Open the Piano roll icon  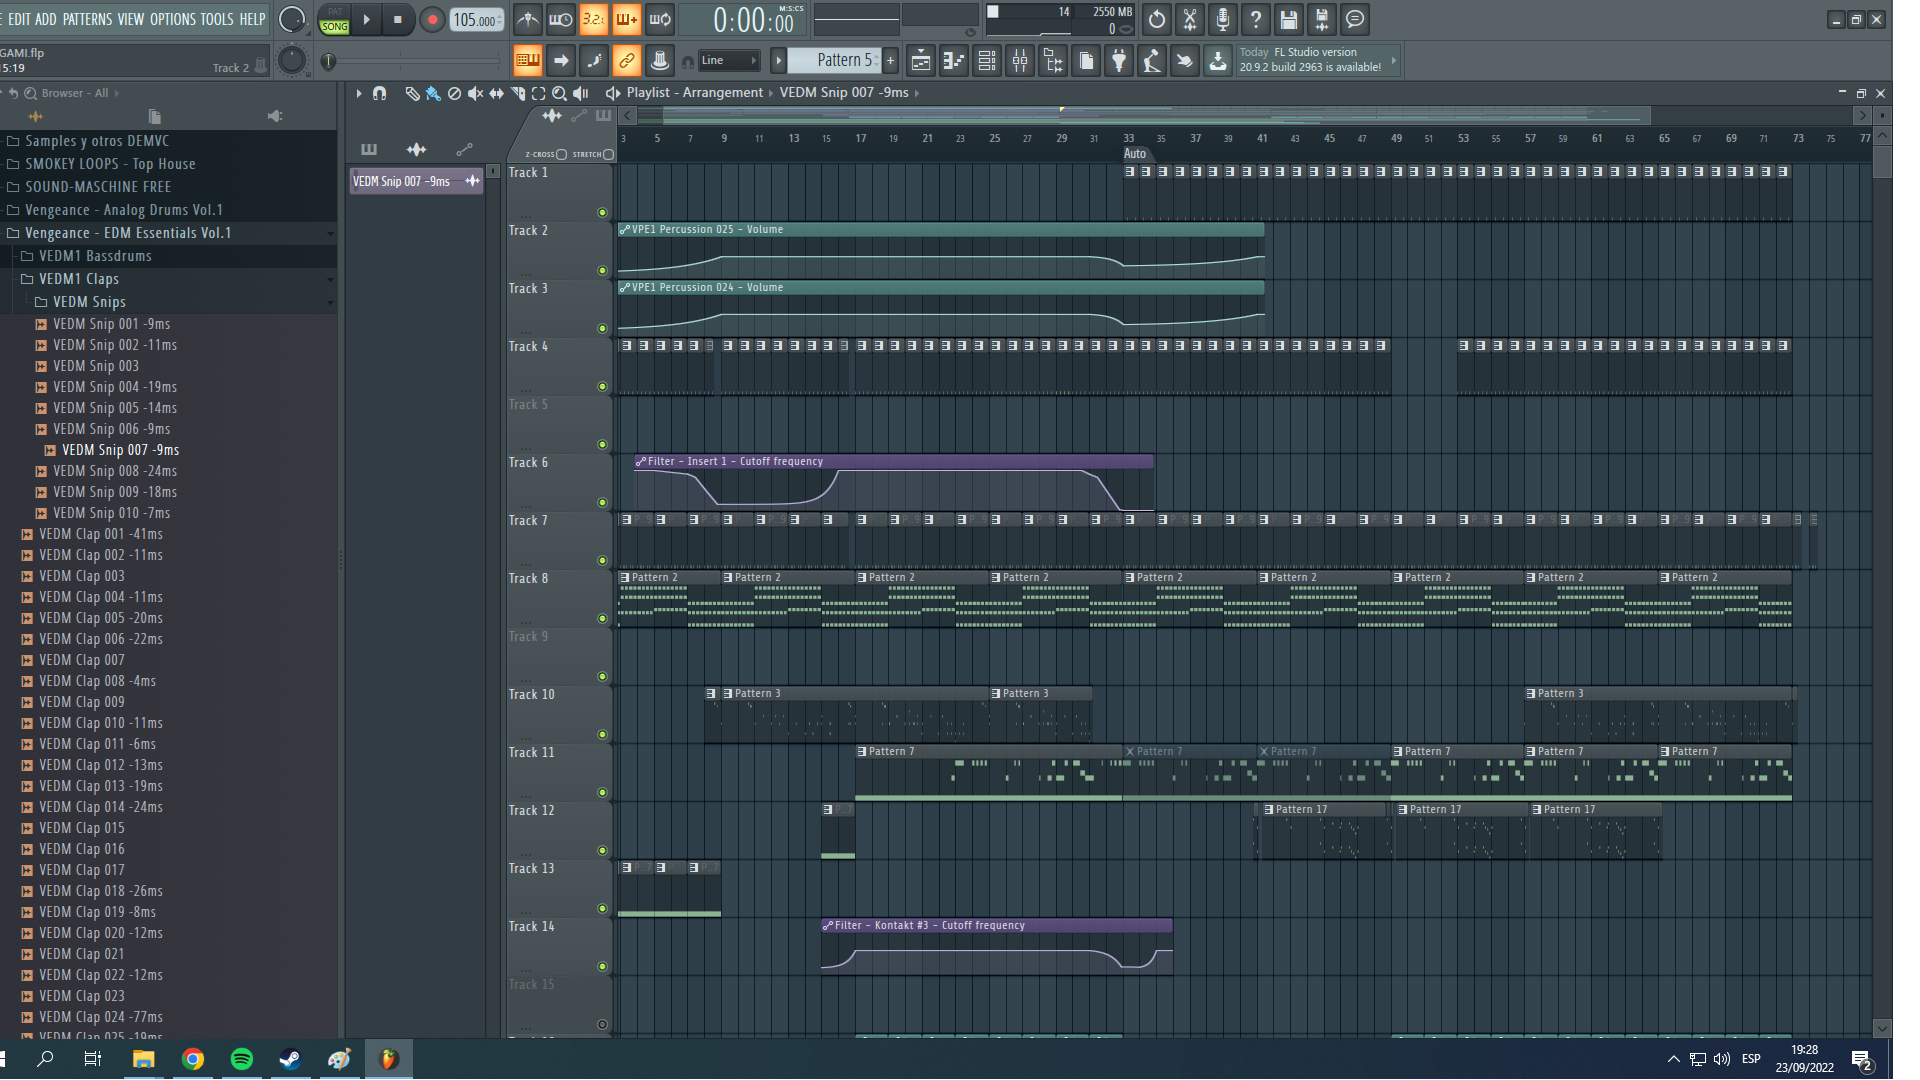[953, 62]
